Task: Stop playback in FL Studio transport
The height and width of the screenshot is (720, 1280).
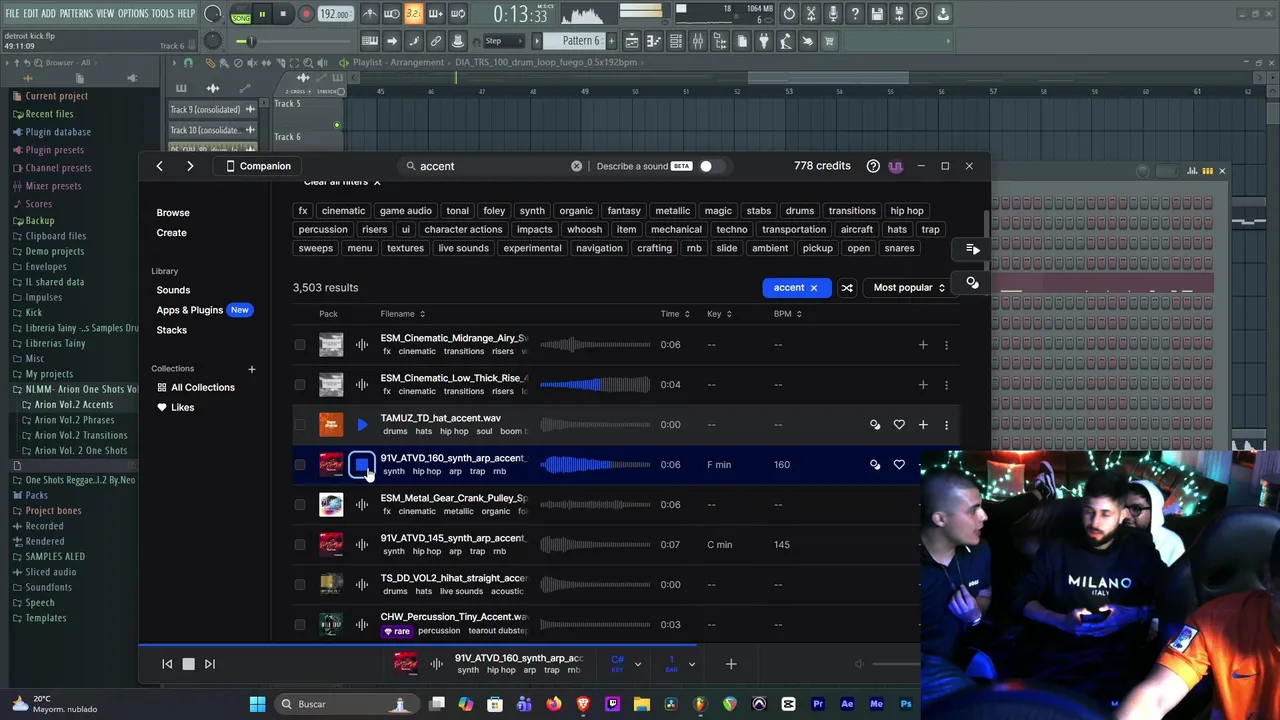Action: click(283, 14)
